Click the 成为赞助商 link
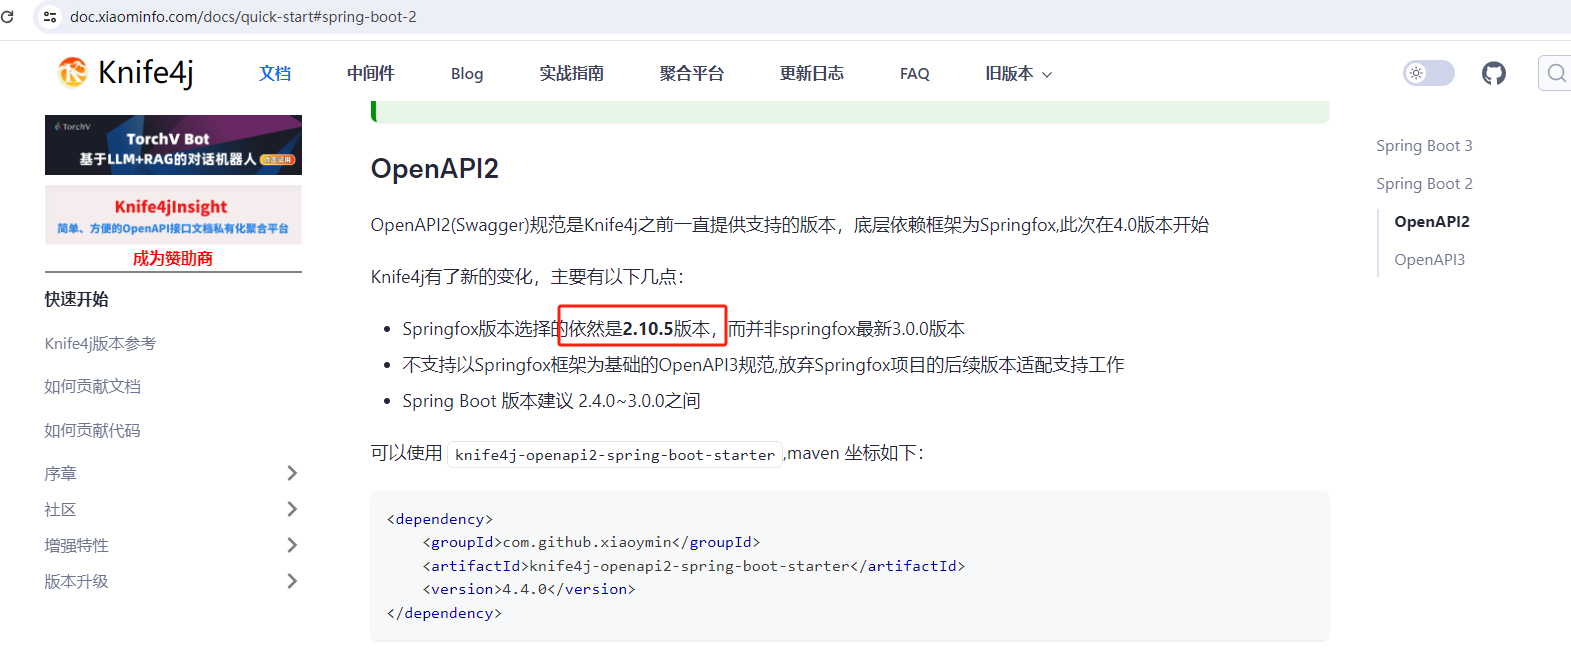 pos(173,258)
